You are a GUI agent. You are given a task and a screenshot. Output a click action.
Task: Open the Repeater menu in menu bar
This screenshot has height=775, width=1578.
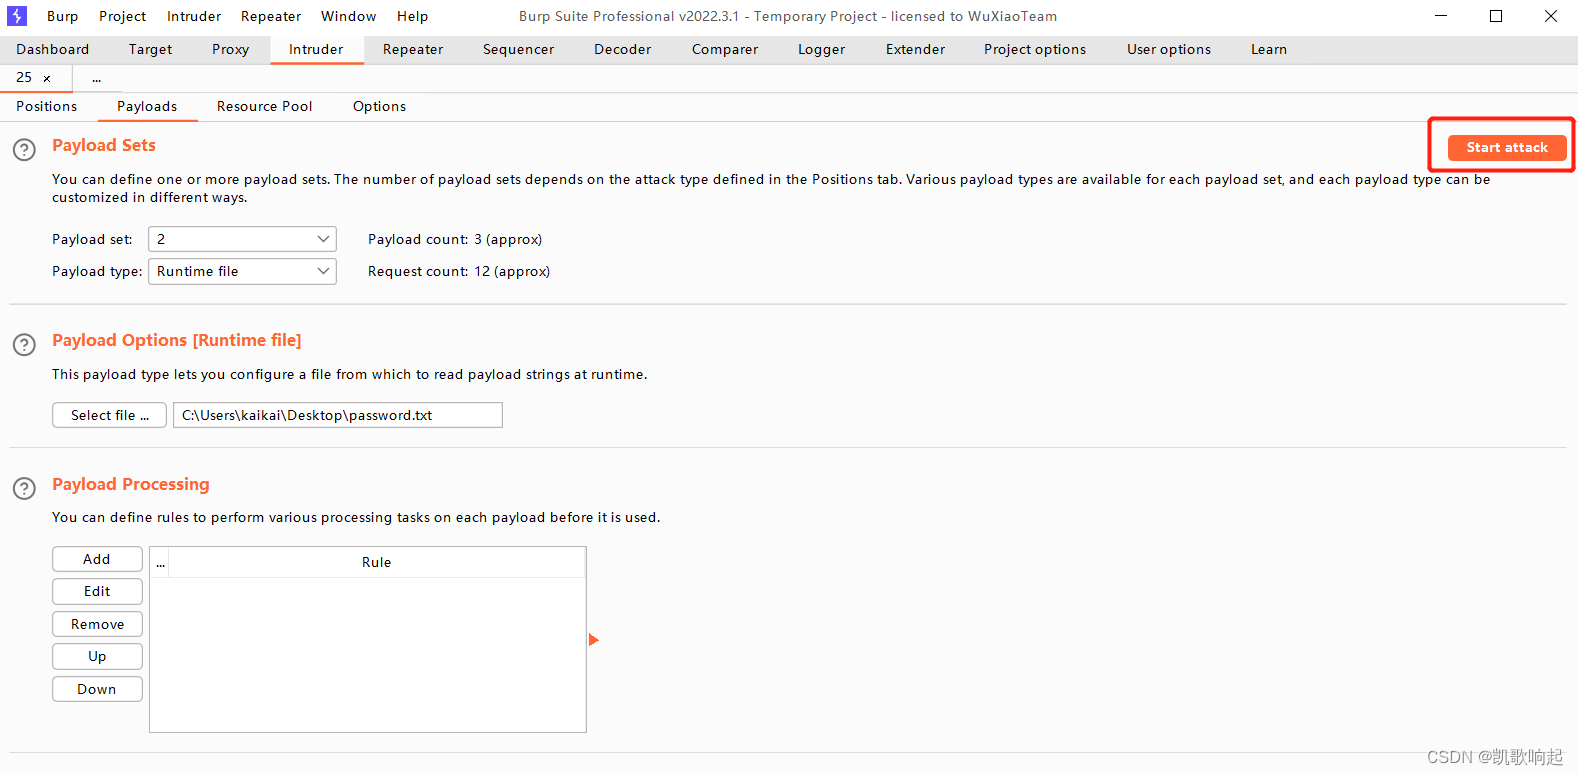(271, 16)
